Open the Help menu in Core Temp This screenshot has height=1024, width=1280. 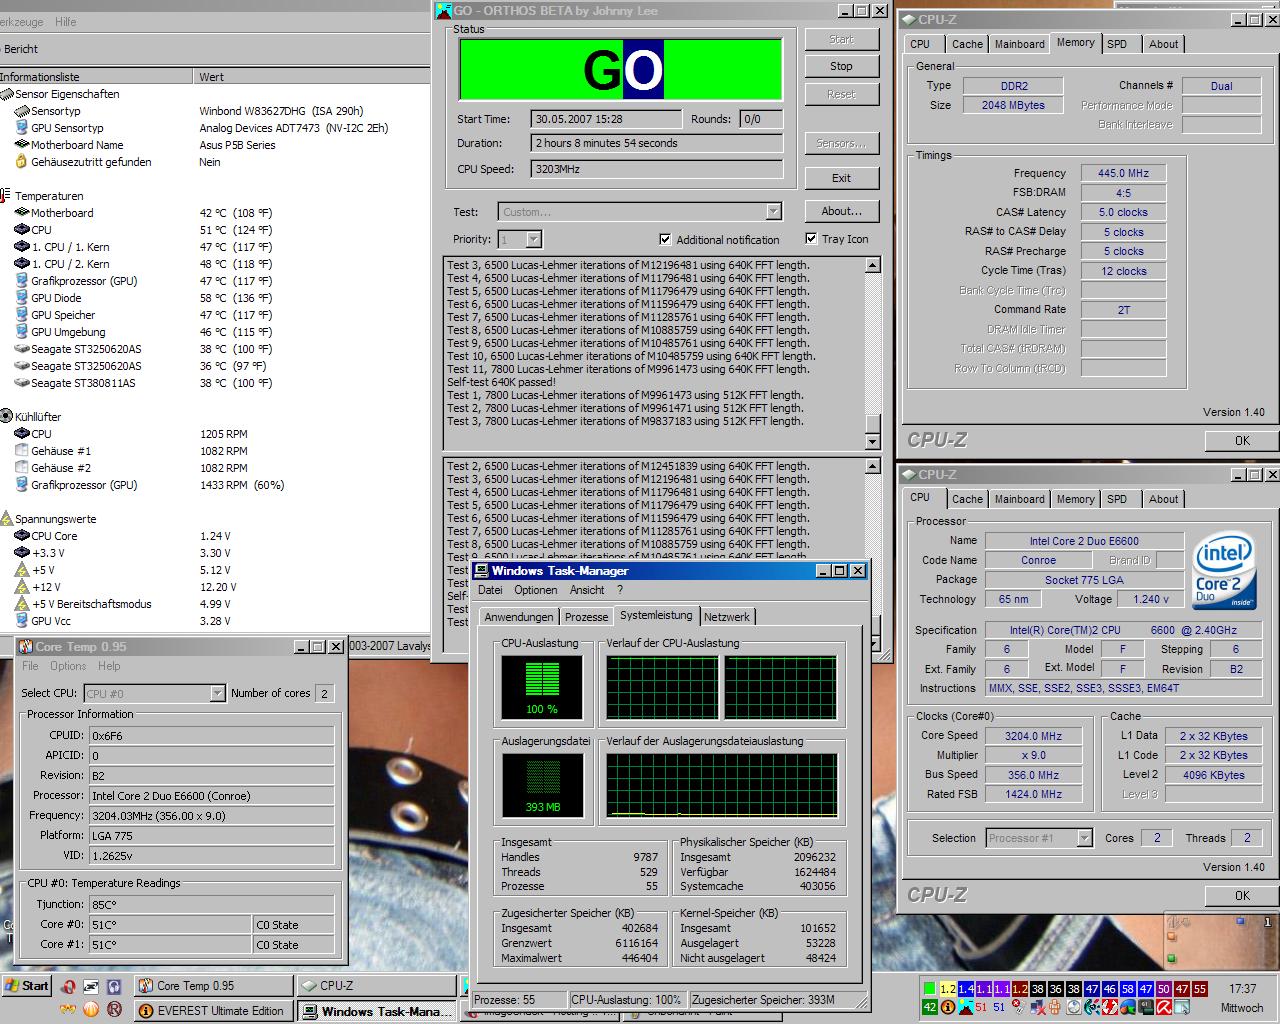pos(109,666)
